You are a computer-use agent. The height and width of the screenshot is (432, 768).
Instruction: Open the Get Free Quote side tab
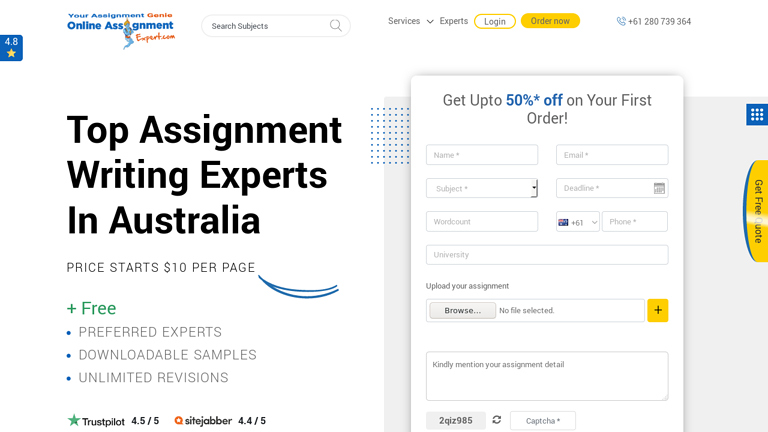pyautogui.click(x=757, y=211)
